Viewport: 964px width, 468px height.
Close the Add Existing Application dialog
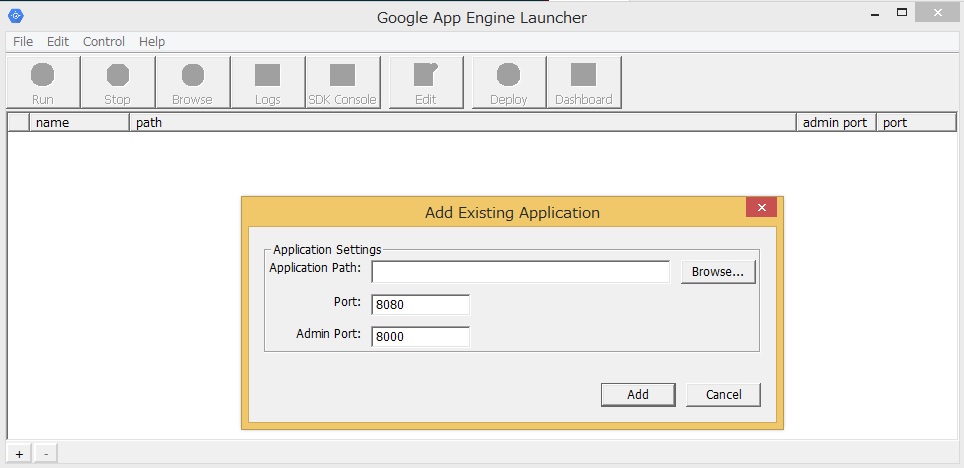pyautogui.click(x=761, y=207)
